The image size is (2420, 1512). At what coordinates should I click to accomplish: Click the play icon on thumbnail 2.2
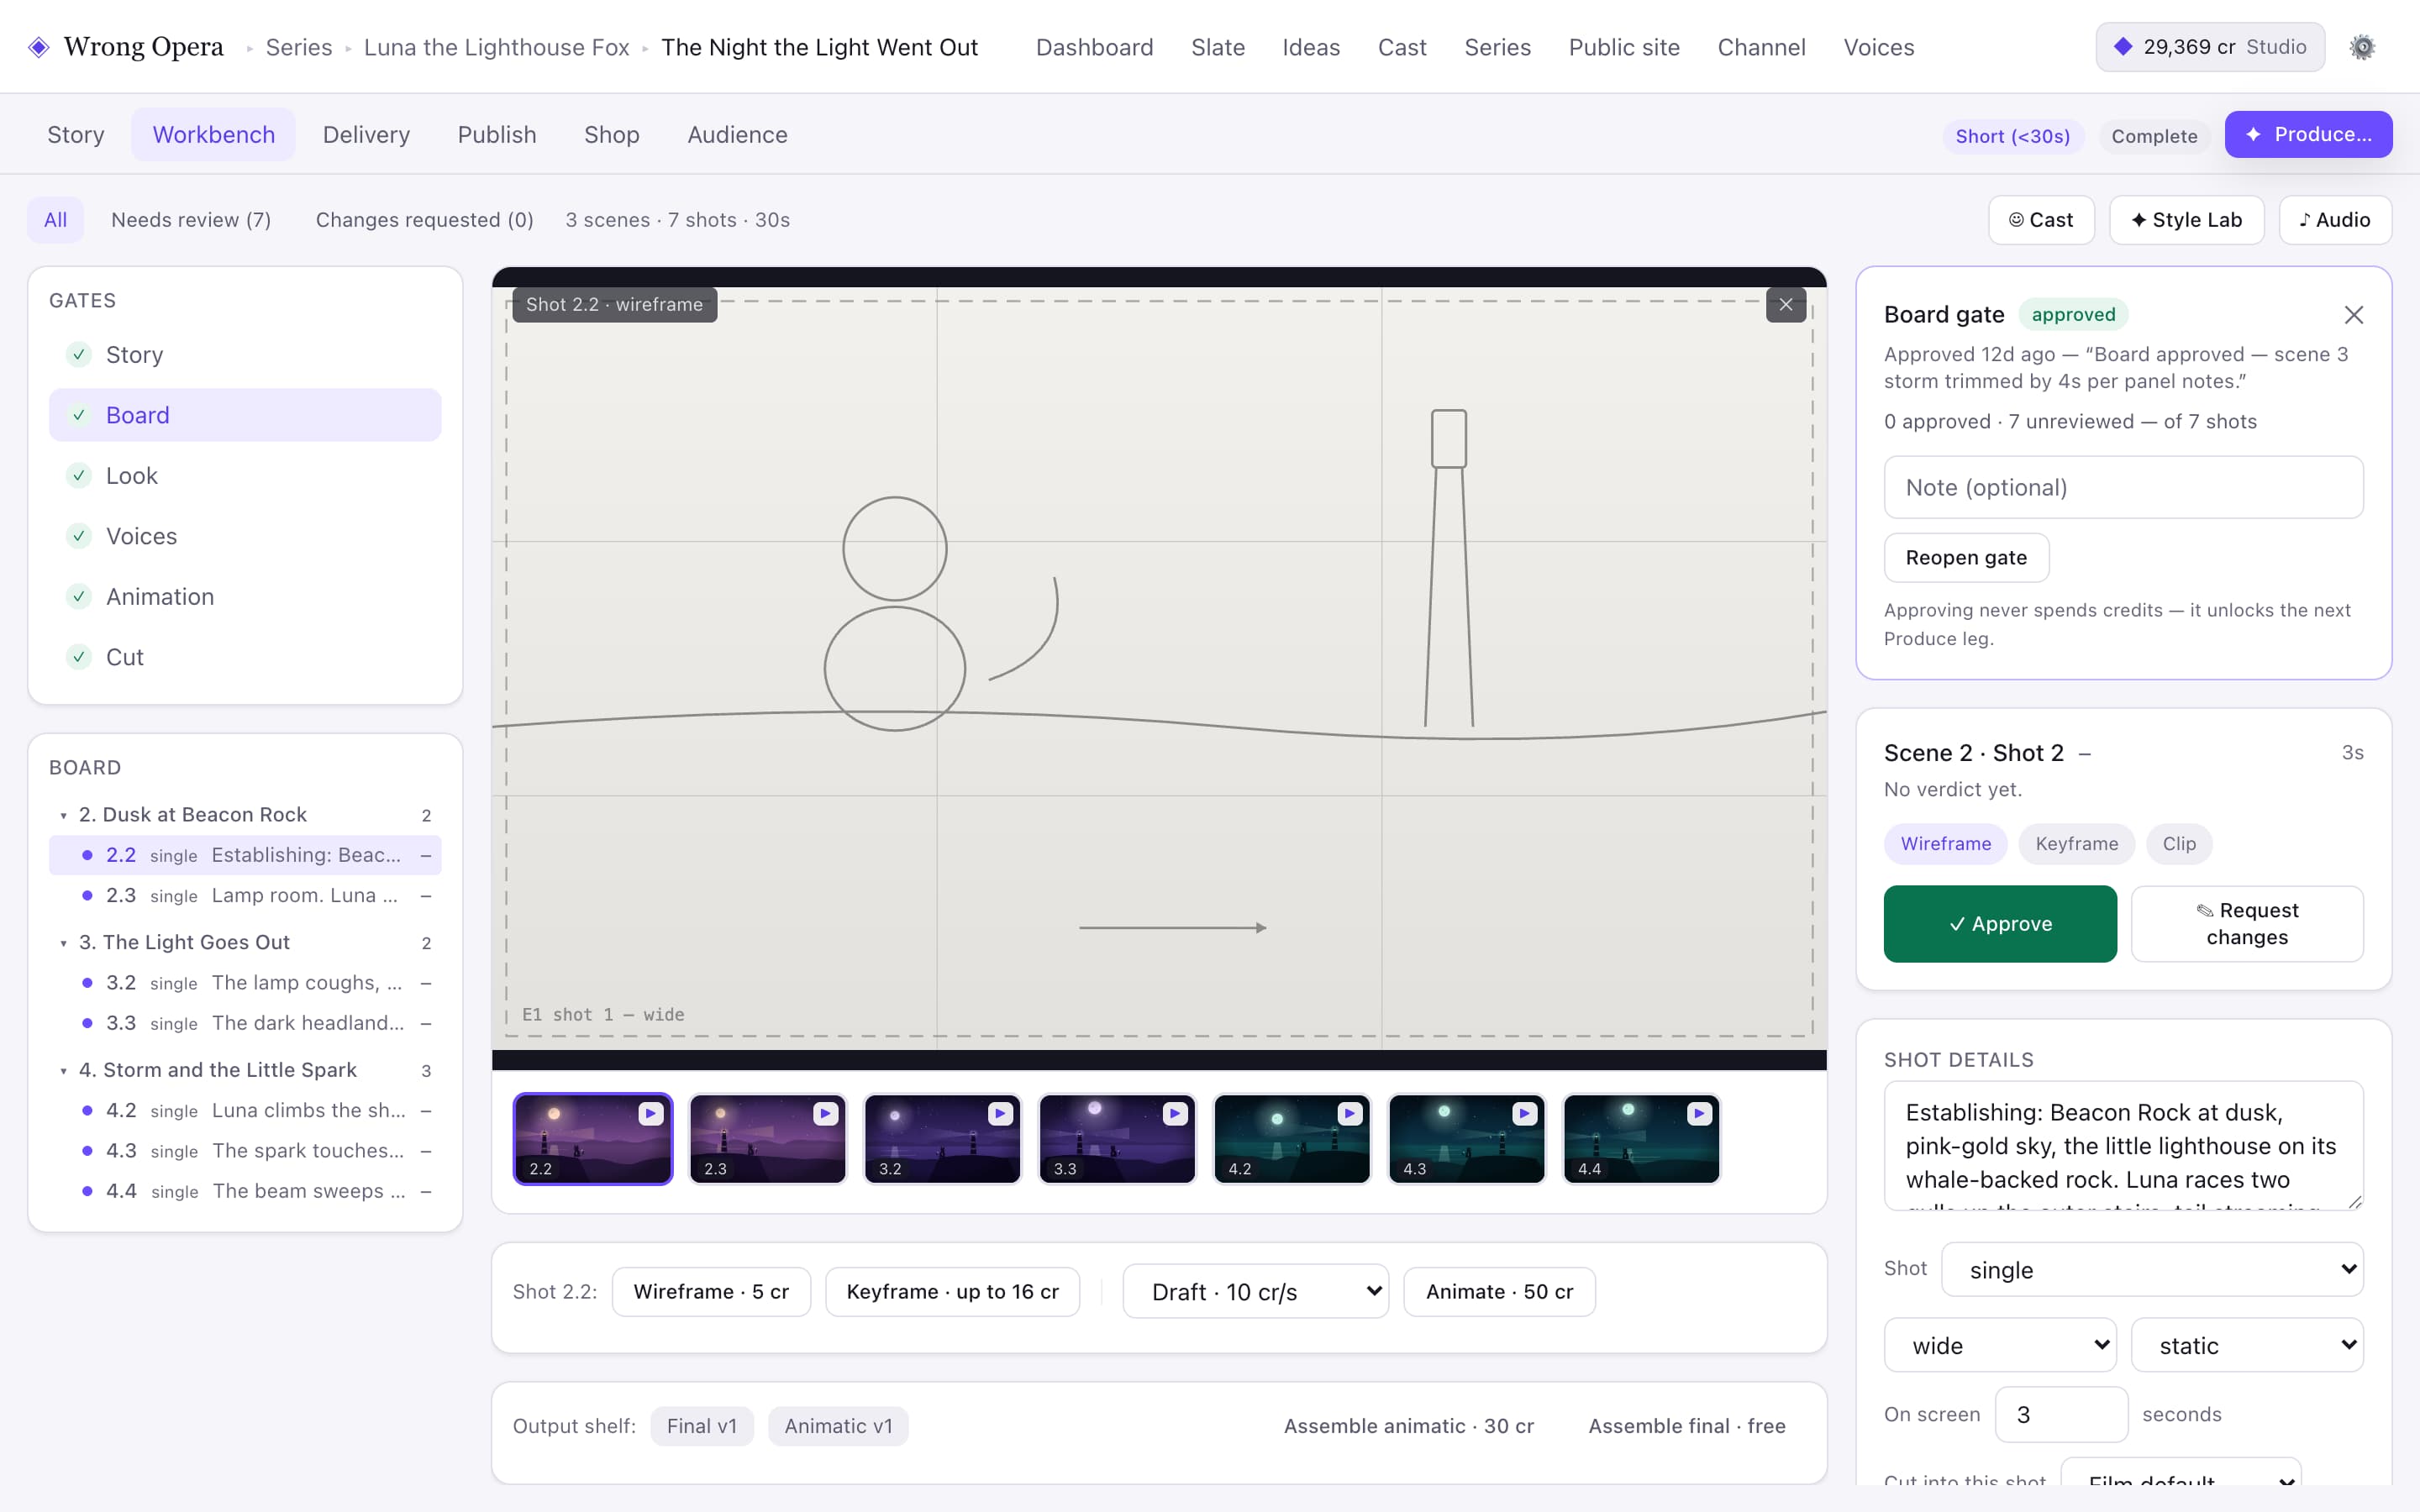point(650,1114)
